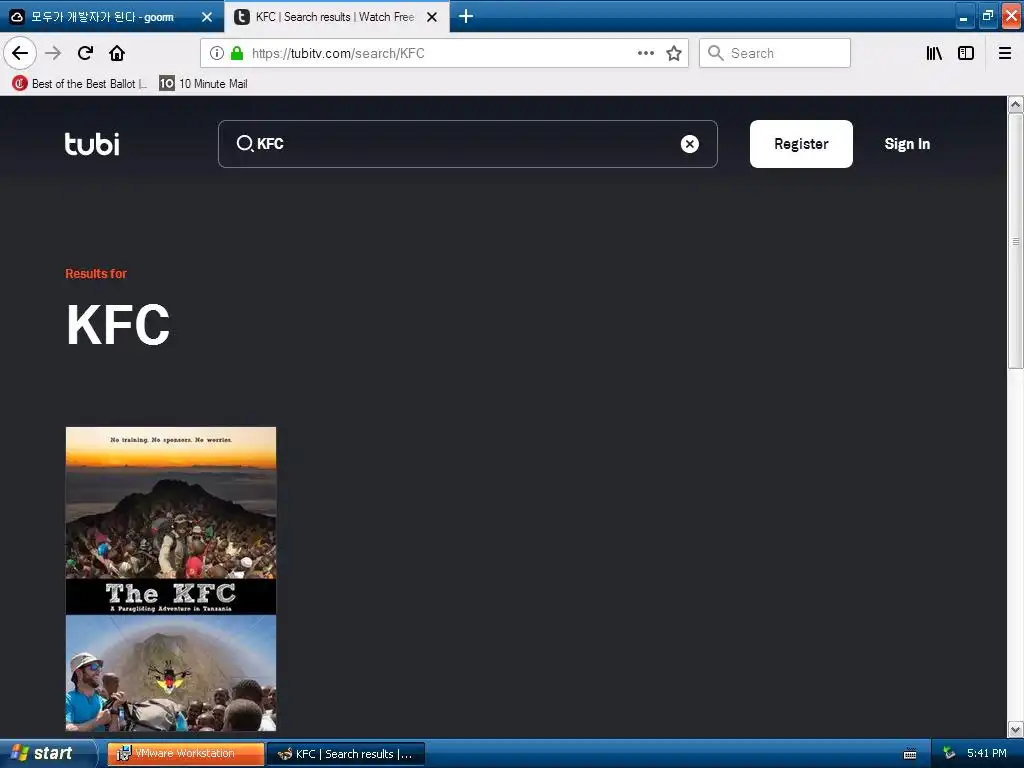Toggle the browser sidebar view
The image size is (1024, 768).
(966, 53)
